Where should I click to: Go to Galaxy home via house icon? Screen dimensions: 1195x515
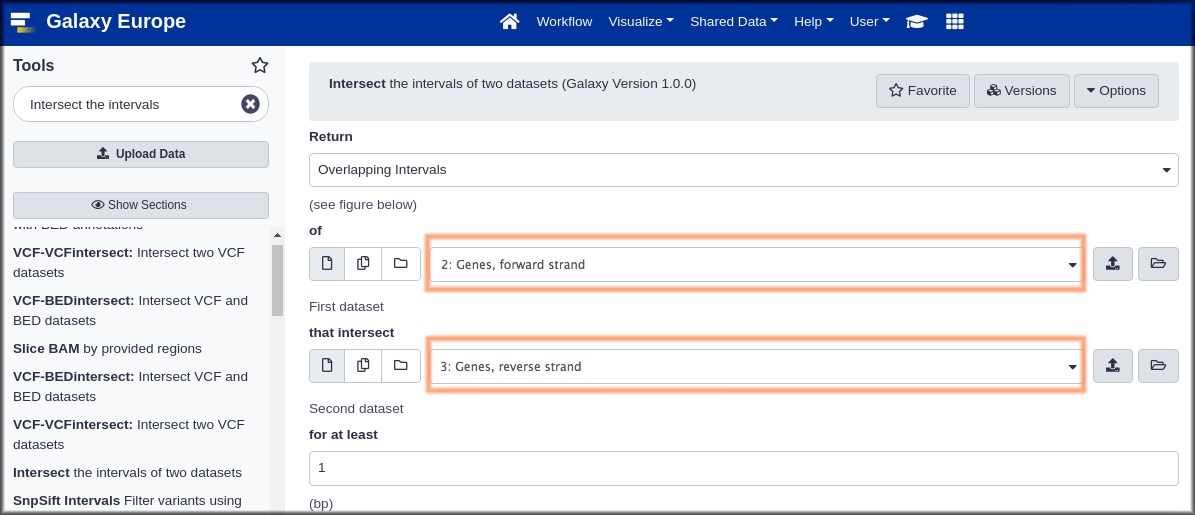point(509,21)
